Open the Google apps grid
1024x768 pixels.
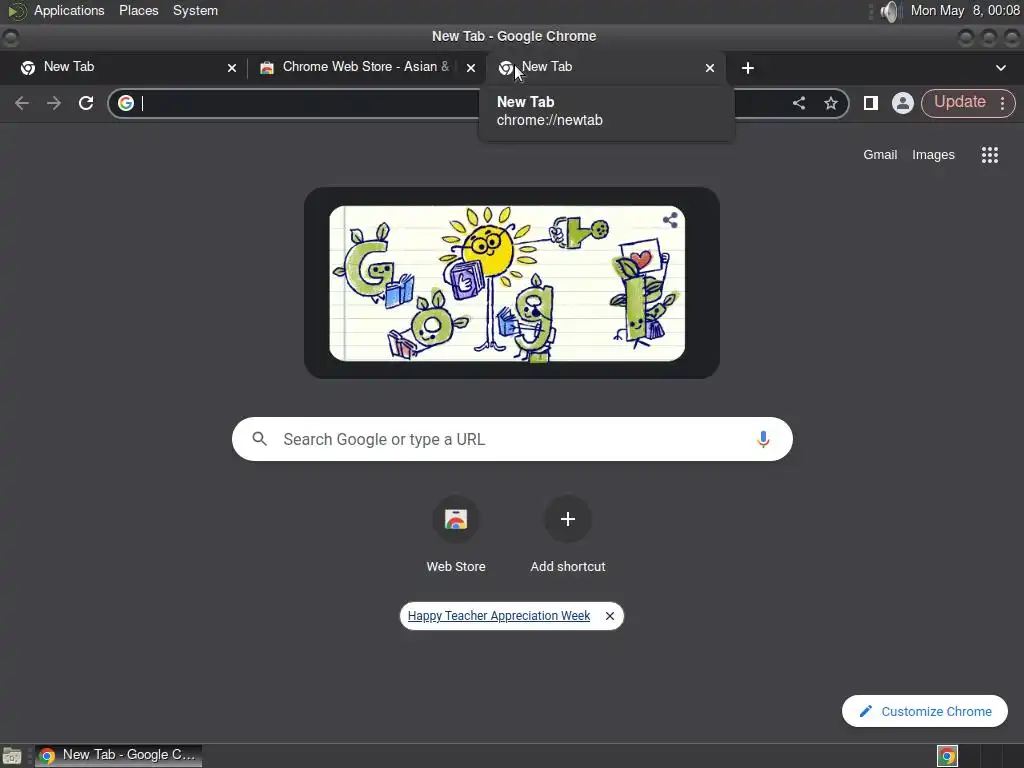pyautogui.click(x=989, y=155)
